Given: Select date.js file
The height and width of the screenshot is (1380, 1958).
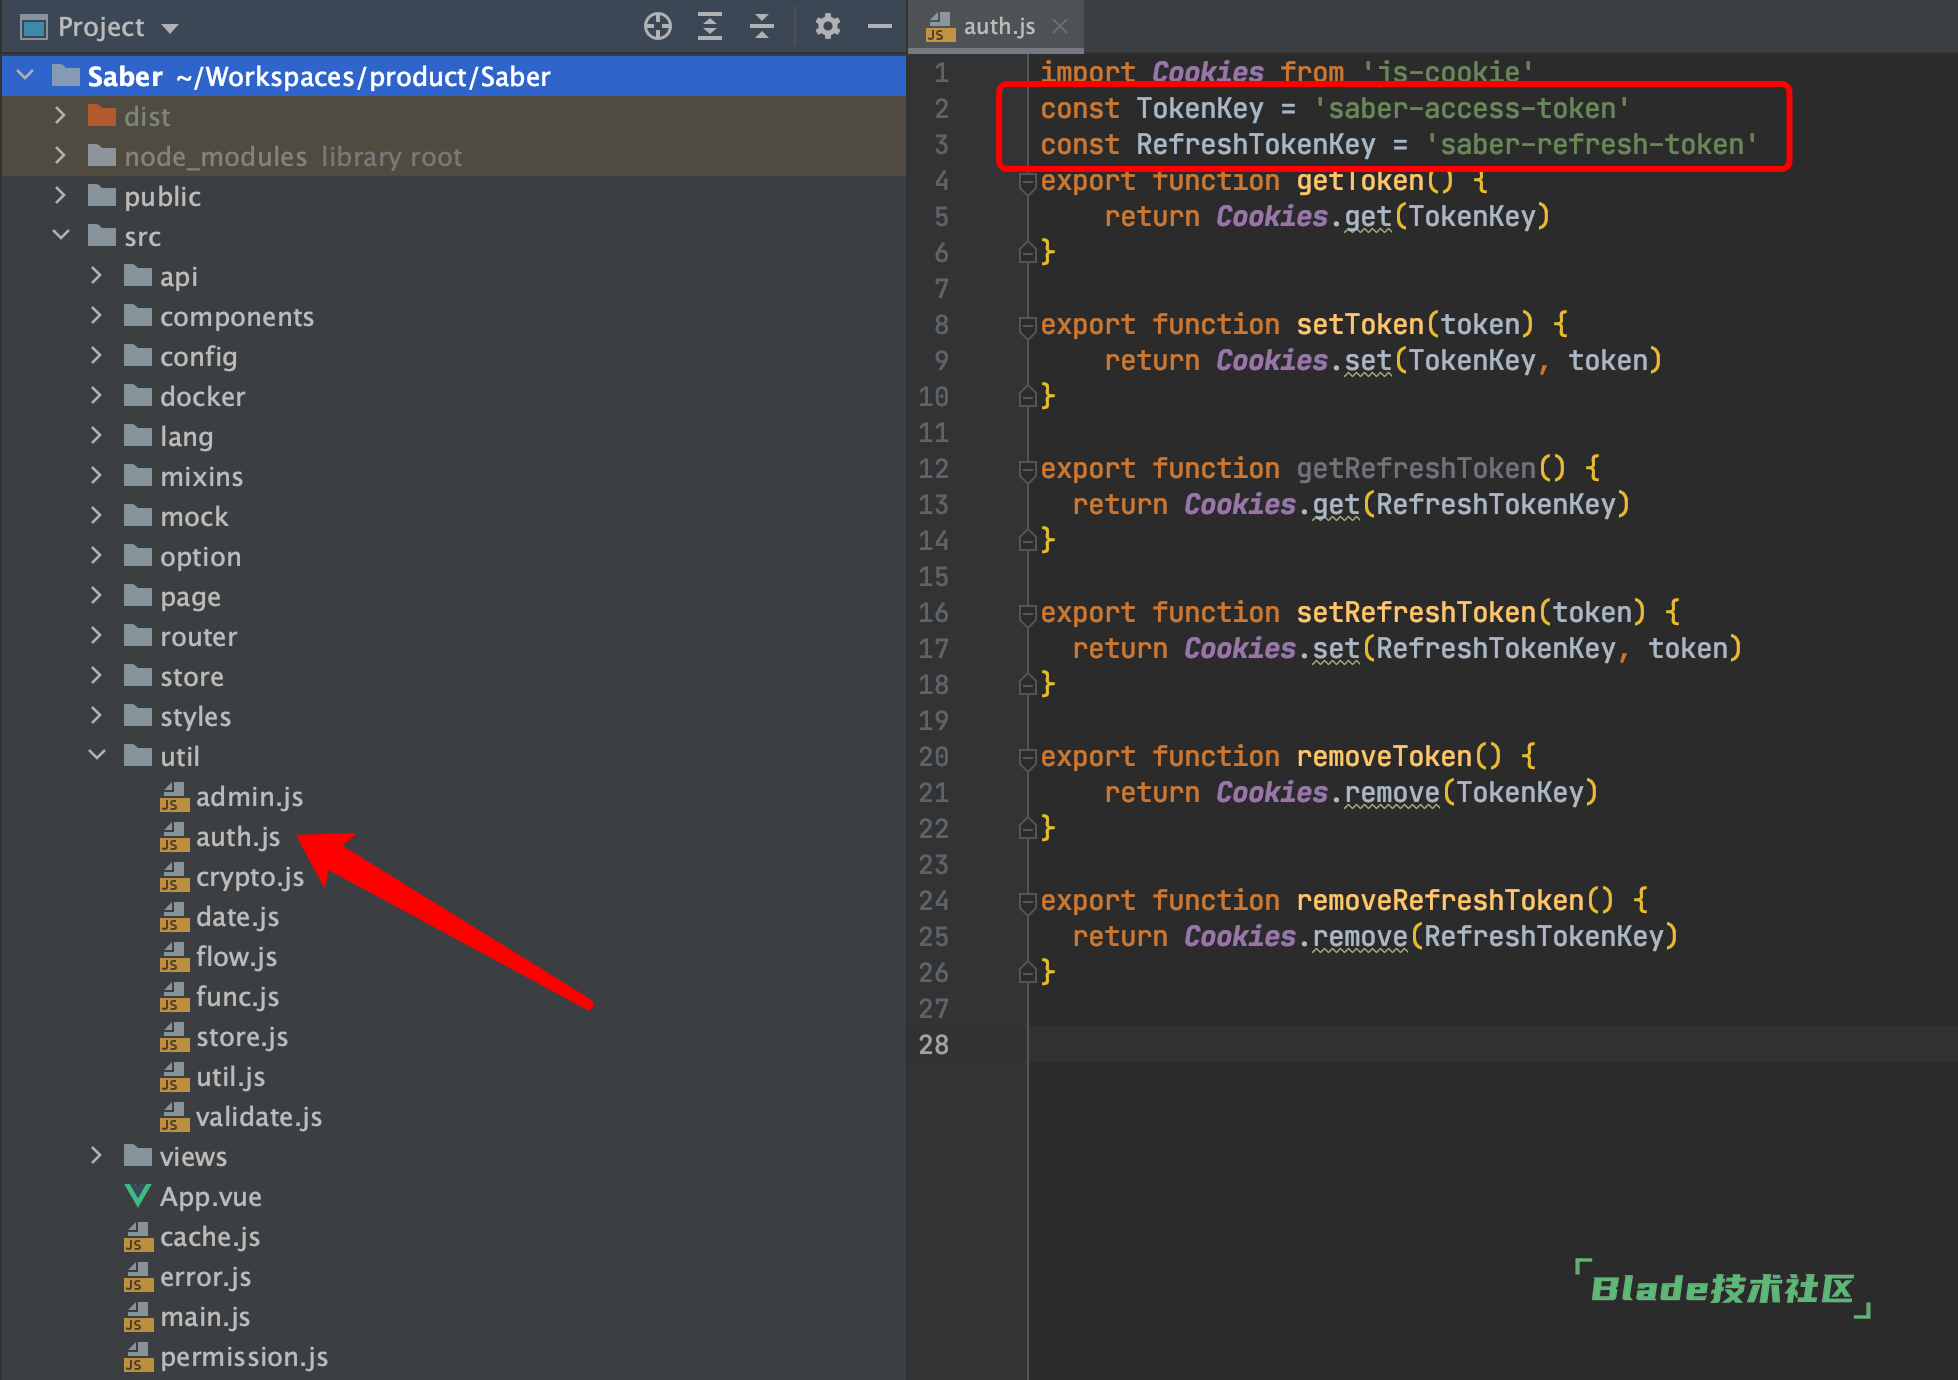Looking at the screenshot, I should [x=237, y=917].
